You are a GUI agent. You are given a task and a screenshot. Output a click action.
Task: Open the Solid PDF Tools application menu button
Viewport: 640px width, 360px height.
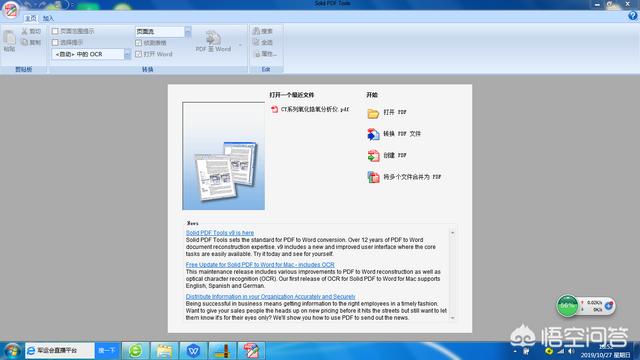(10, 9)
